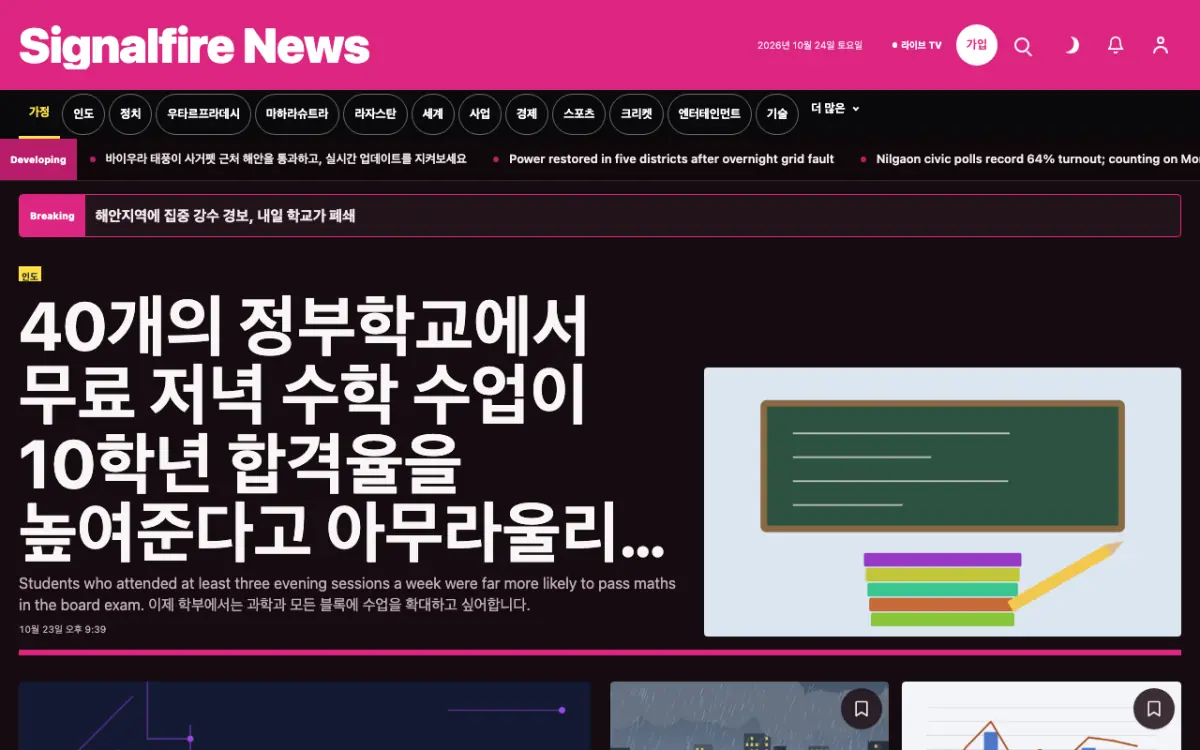The height and width of the screenshot is (750, 1200).
Task: Select the 스포츠 category tab
Action: [x=579, y=114]
